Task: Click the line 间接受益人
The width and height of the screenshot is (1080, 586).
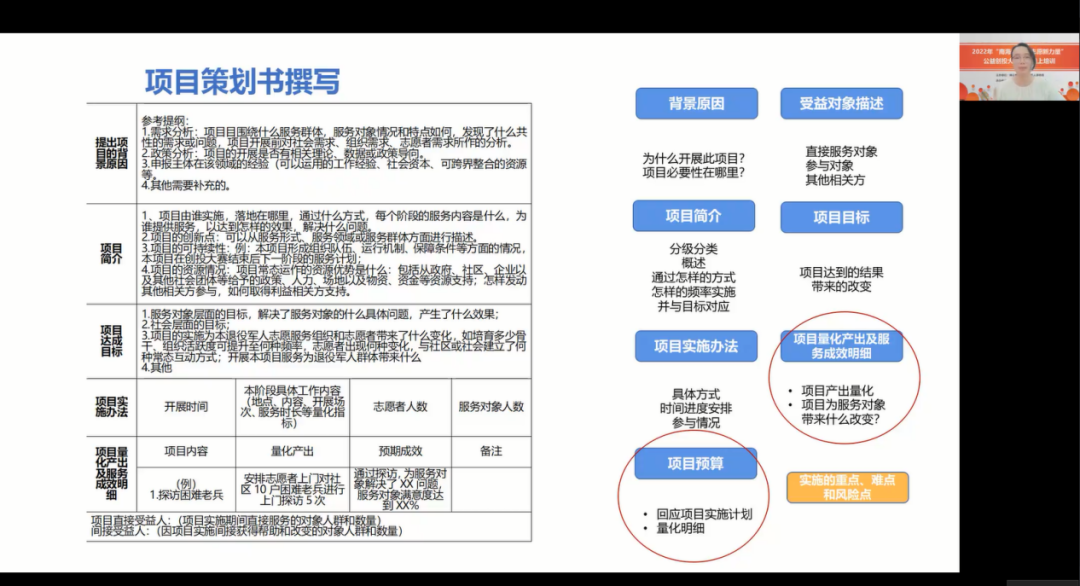Action: 247,531
